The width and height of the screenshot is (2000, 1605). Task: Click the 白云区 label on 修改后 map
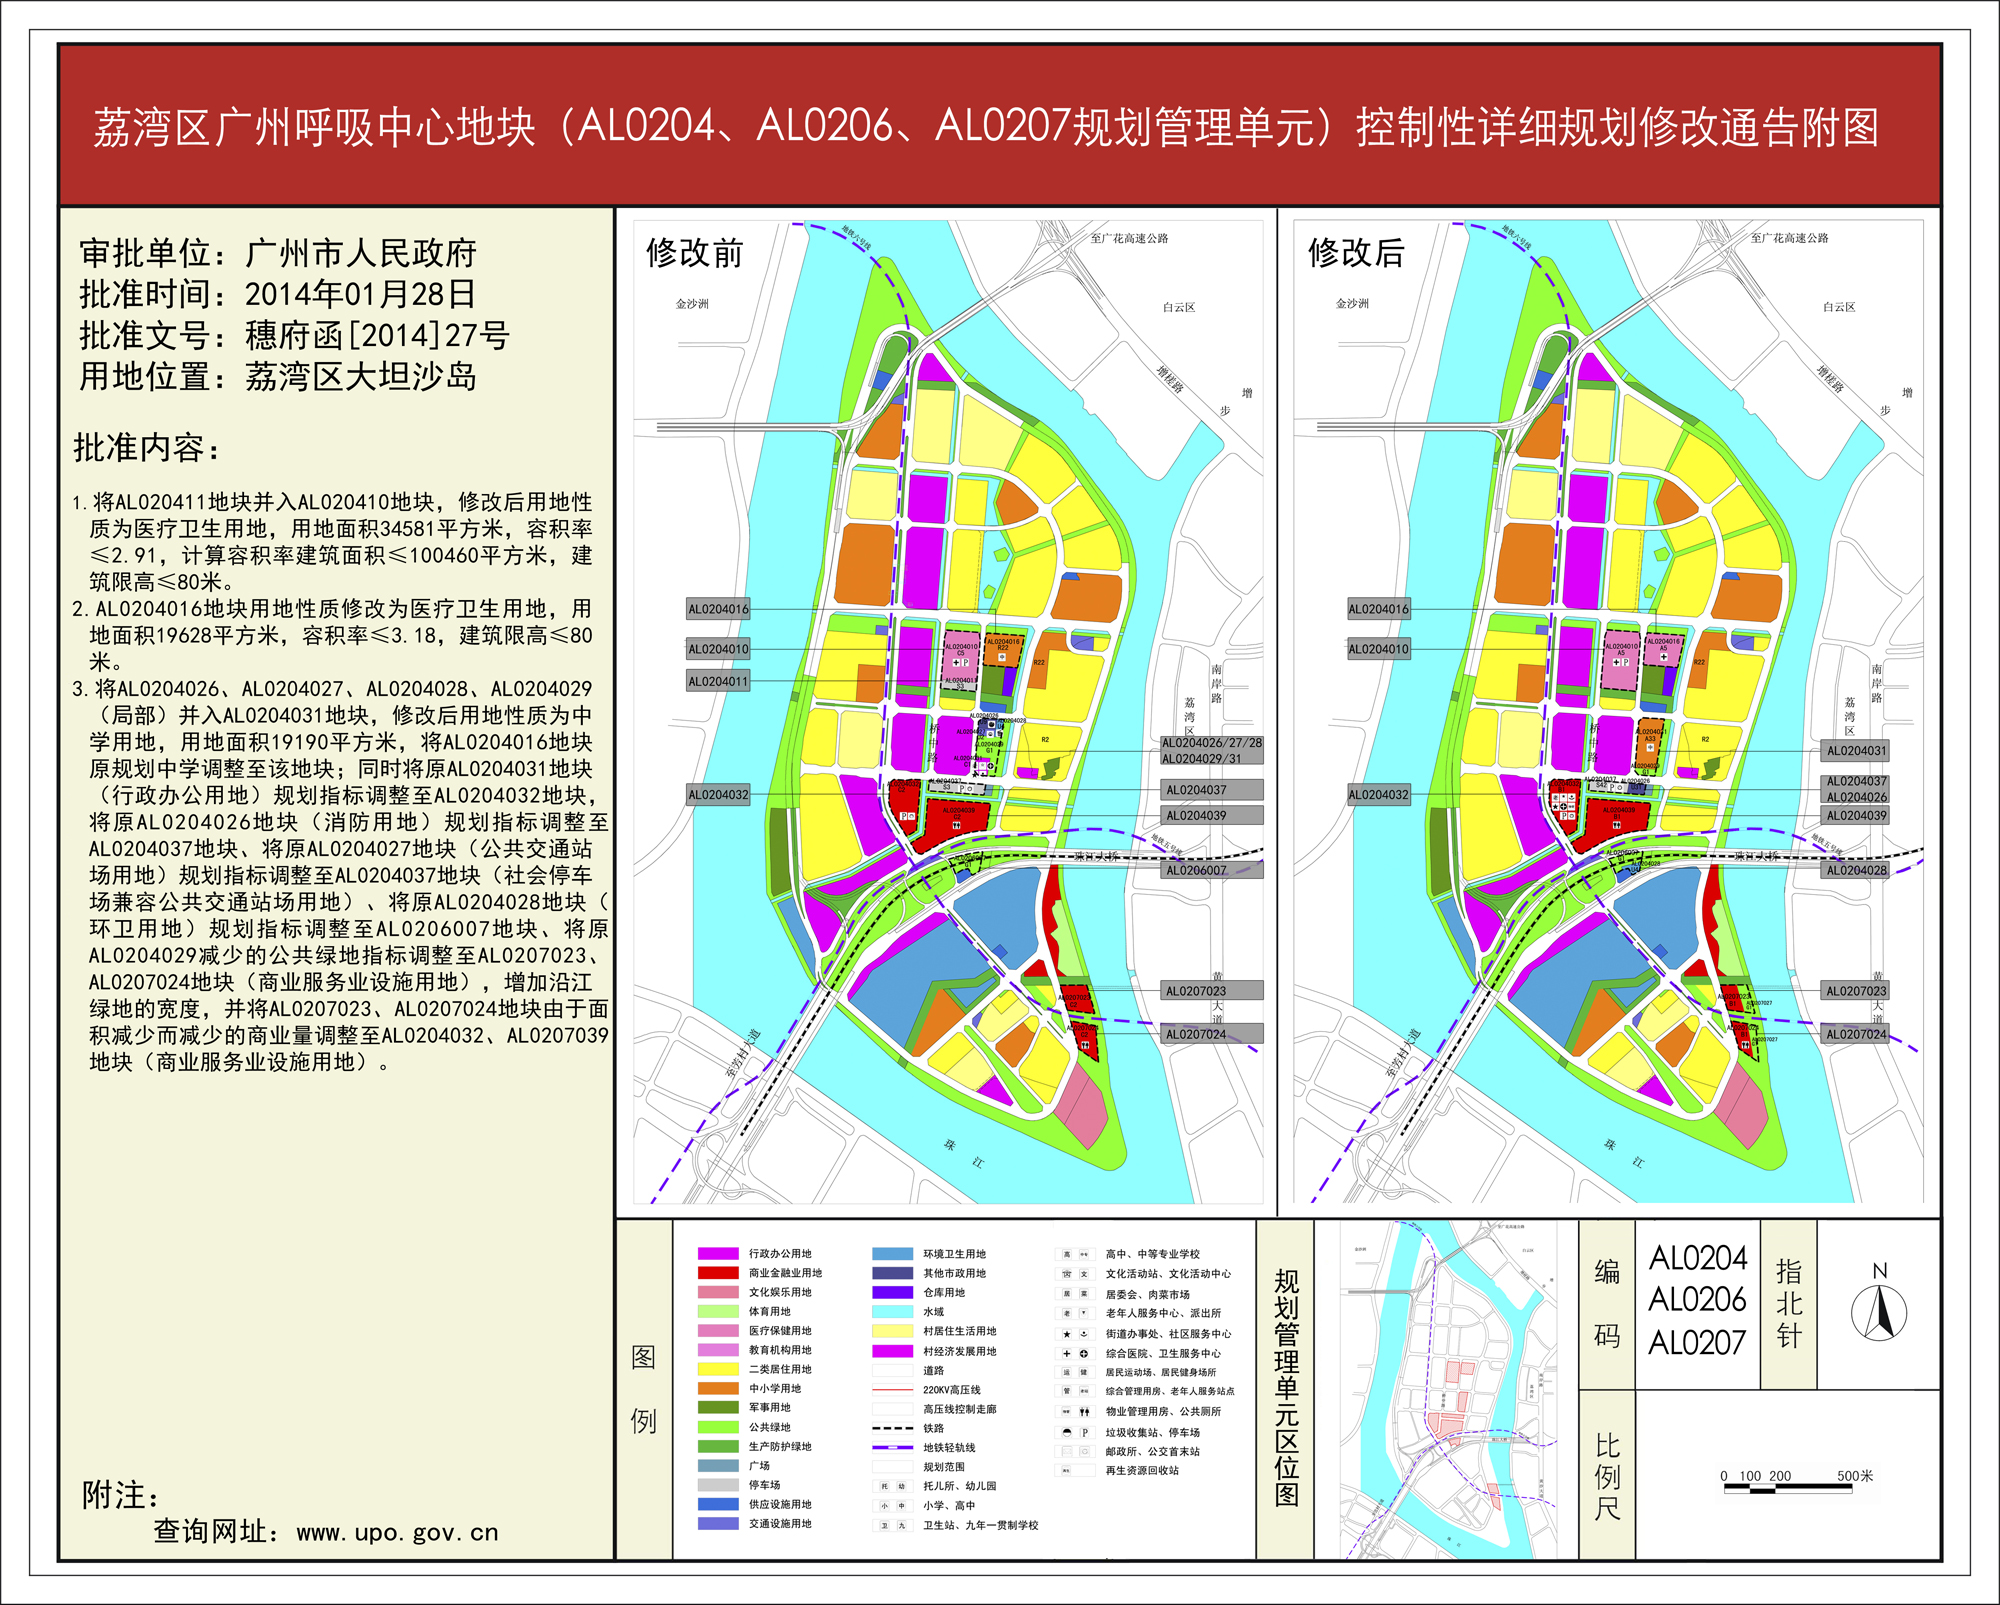(x=1839, y=307)
